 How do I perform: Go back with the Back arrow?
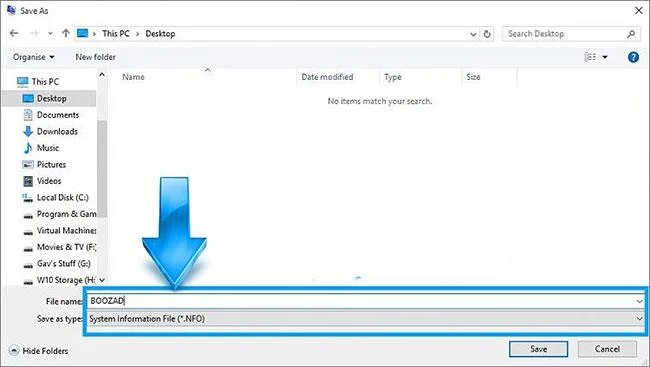(x=14, y=34)
